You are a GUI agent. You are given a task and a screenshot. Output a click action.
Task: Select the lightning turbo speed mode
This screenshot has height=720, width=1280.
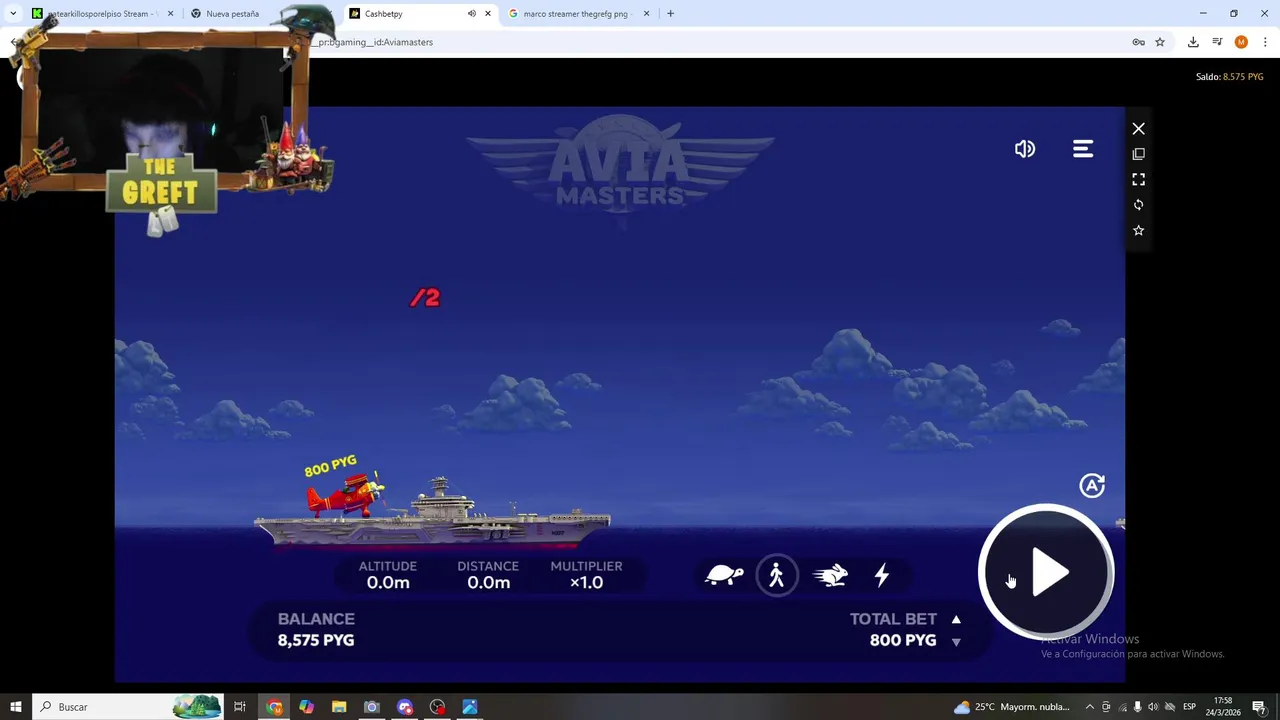tap(882, 575)
